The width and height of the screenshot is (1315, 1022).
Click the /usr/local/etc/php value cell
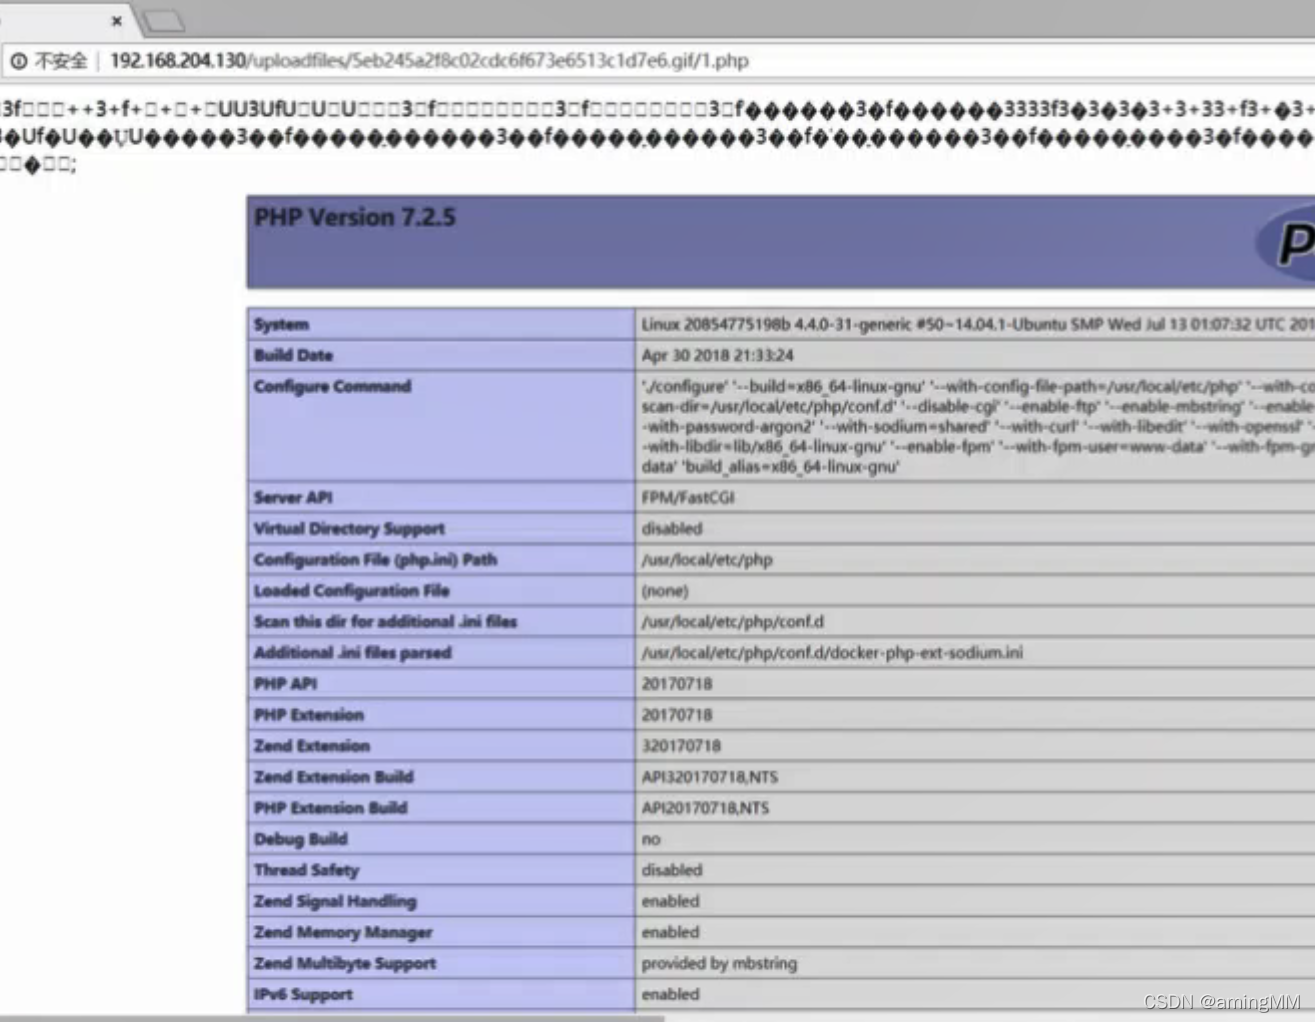click(x=975, y=559)
